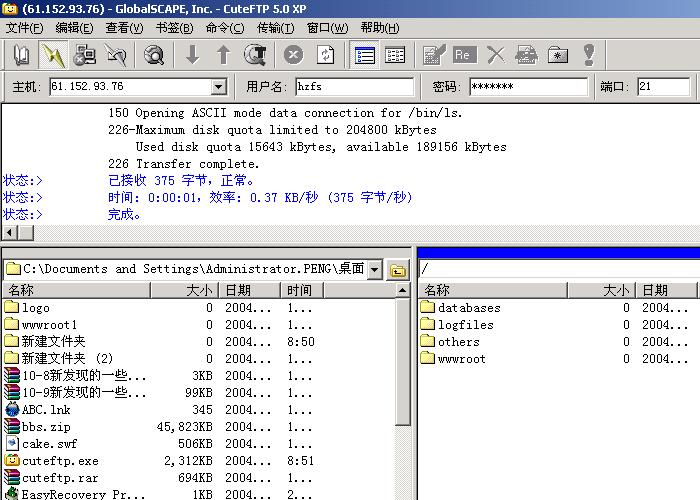Image resolution: width=700 pixels, height=500 pixels.
Task: Click the username field hzfs
Action: [x=354, y=87]
